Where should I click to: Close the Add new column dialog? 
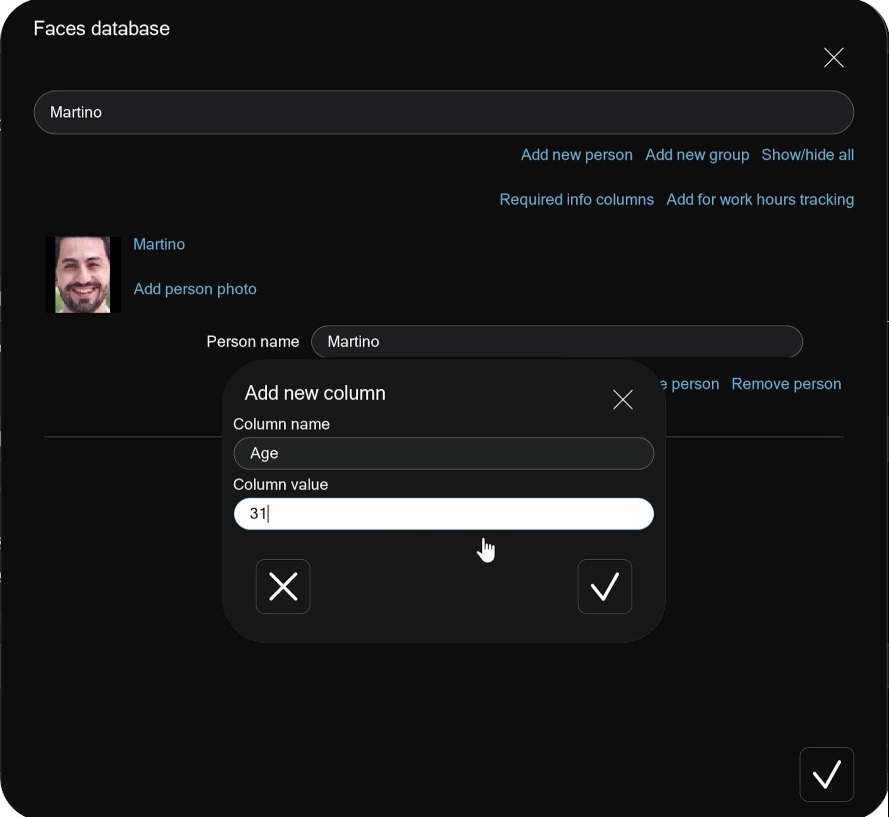(623, 400)
